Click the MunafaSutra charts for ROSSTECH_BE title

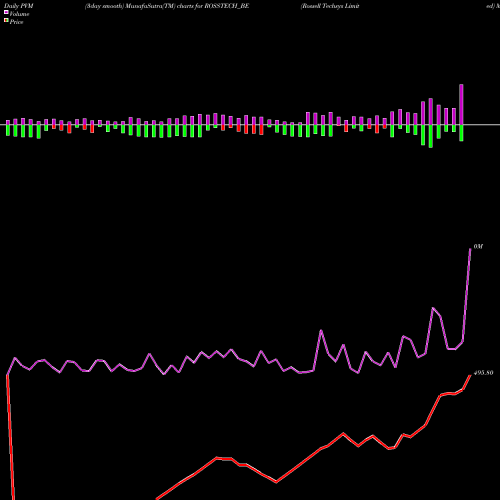point(167,6)
